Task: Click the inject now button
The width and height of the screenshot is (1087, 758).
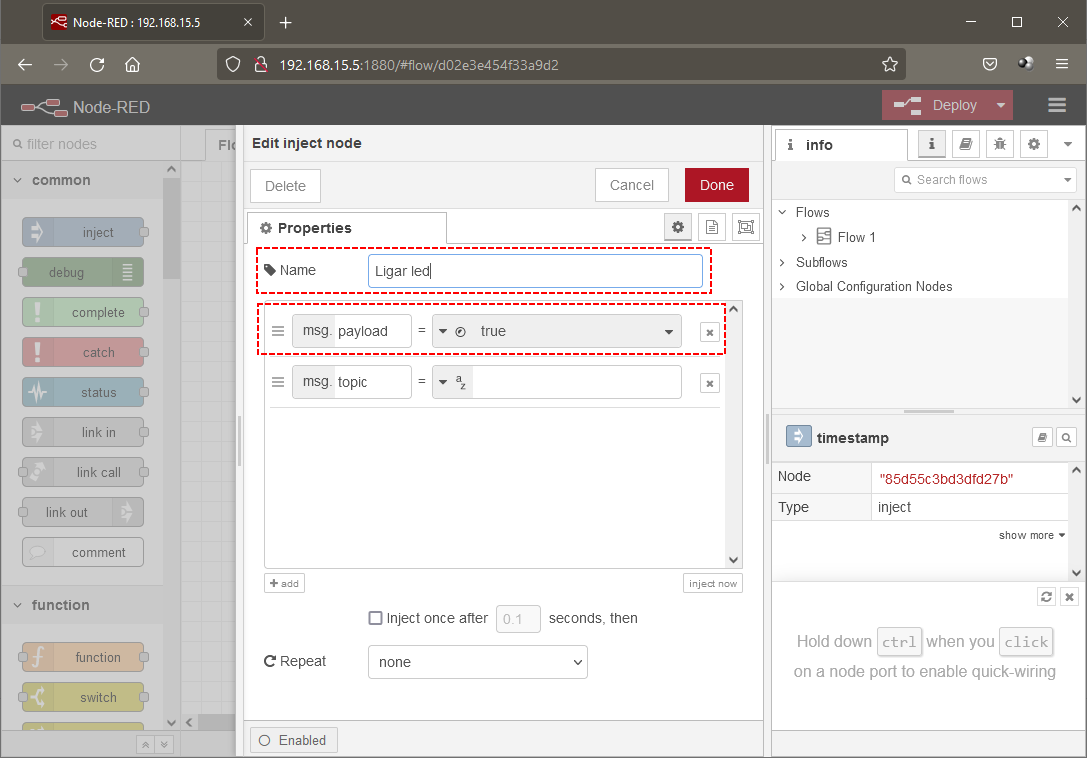Action: [x=713, y=583]
